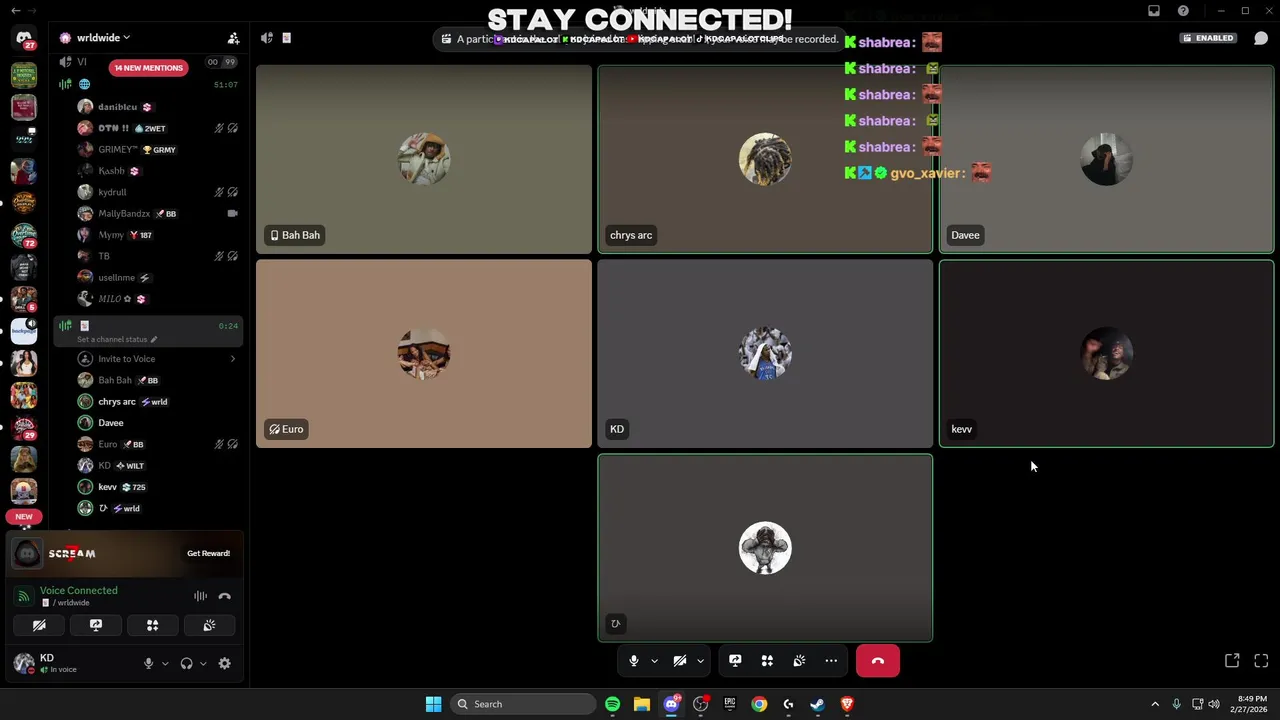Screen dimensions: 1280x720
Task: Expand camera options in the call control bar
Action: [700, 661]
